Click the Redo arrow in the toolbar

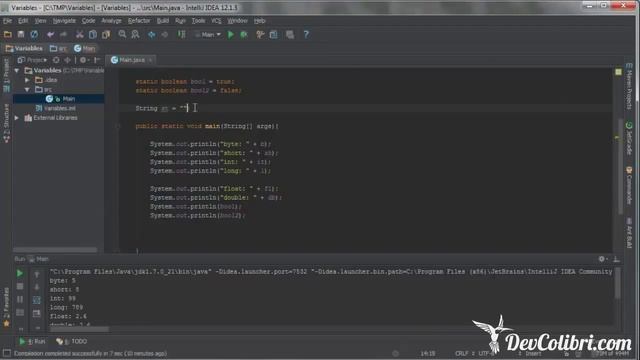63,35
